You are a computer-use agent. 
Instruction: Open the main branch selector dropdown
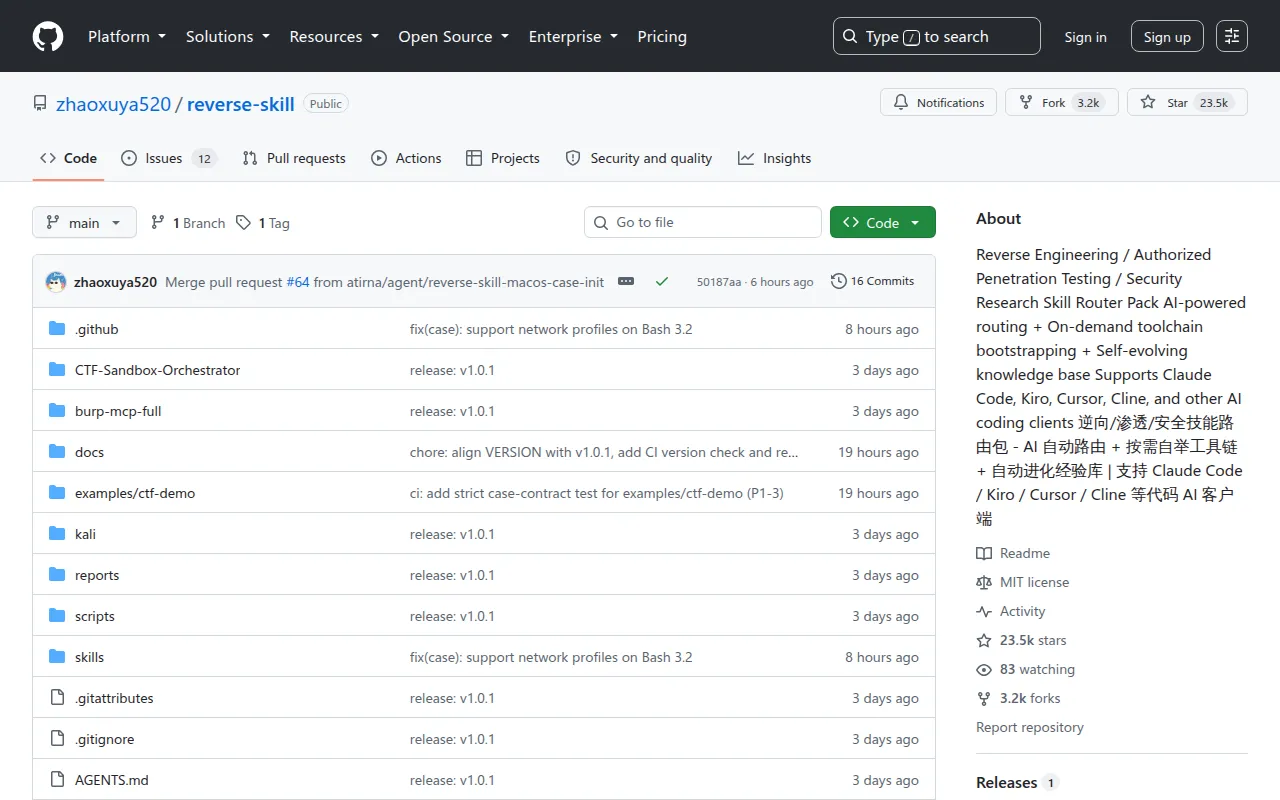pos(84,223)
